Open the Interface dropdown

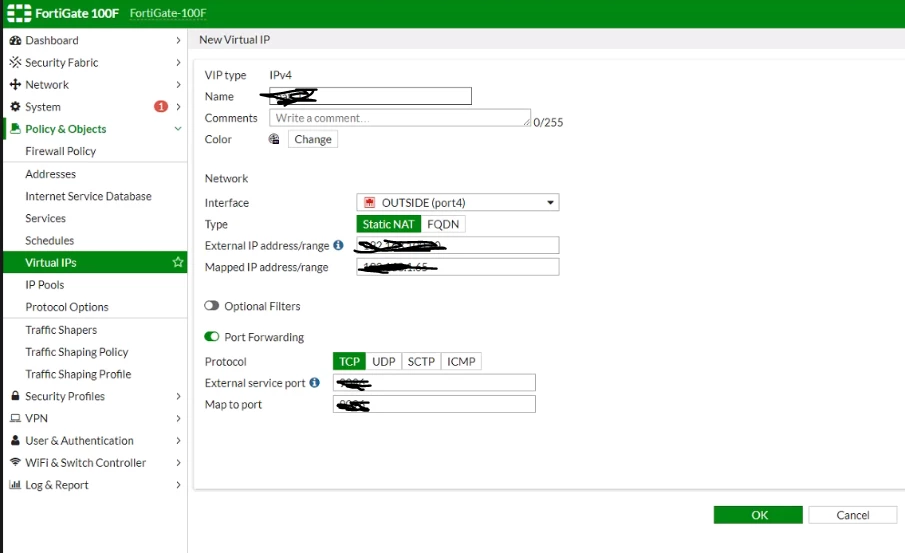pos(458,203)
